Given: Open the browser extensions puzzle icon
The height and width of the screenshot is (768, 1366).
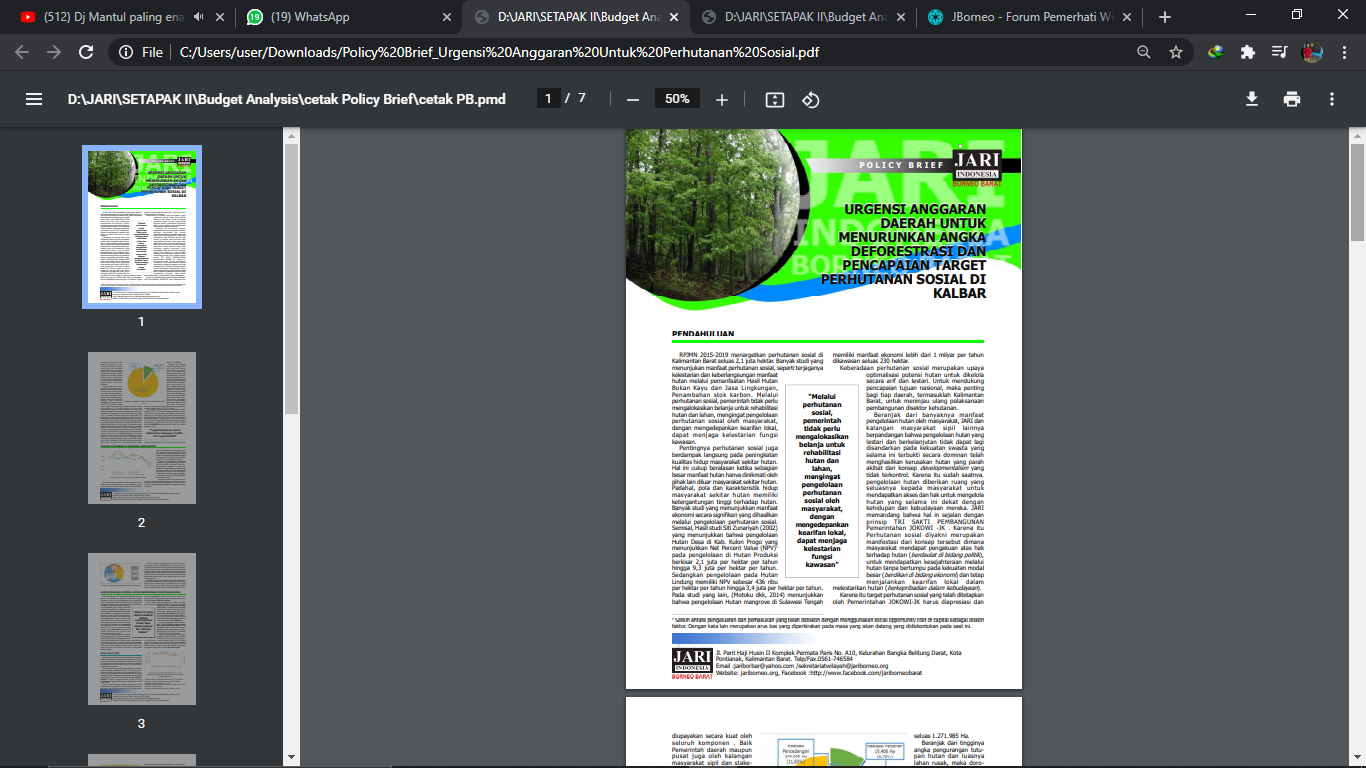Looking at the screenshot, I should (x=1247, y=52).
